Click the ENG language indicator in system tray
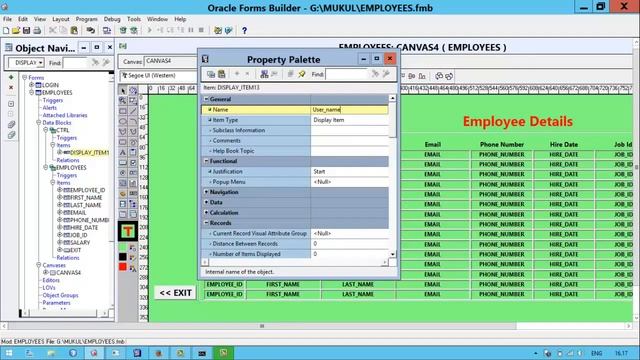The height and width of the screenshot is (360, 640). [x=596, y=353]
